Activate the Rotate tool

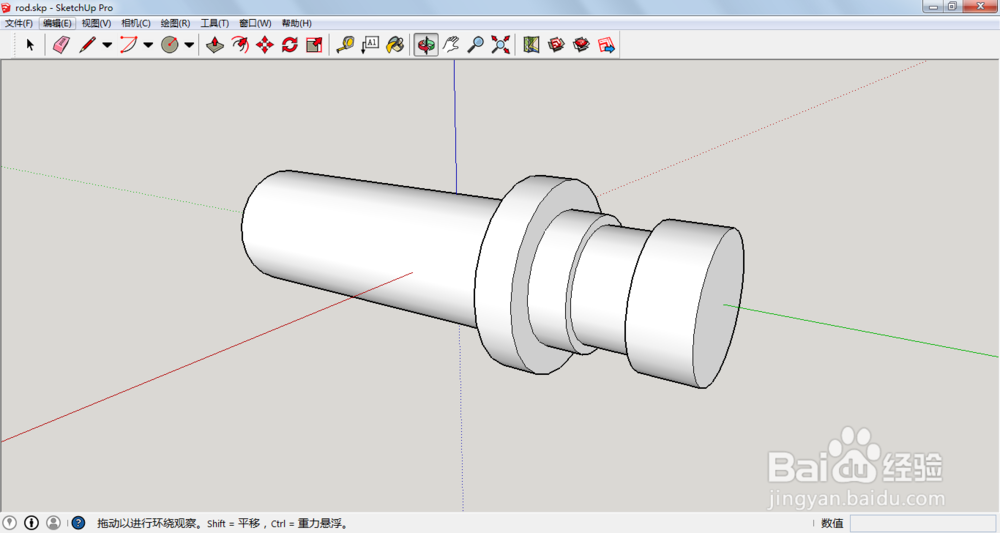(x=290, y=45)
